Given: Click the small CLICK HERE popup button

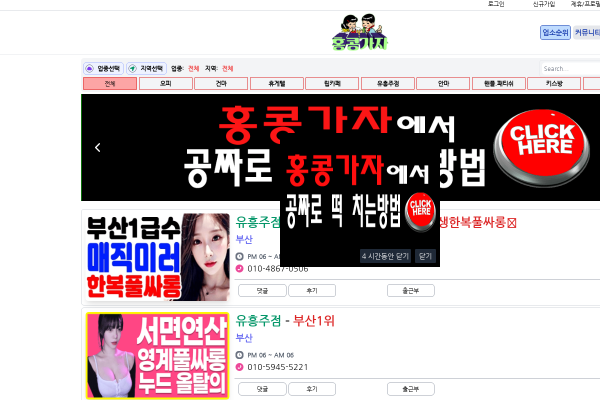Looking at the screenshot, I should click(x=421, y=211).
